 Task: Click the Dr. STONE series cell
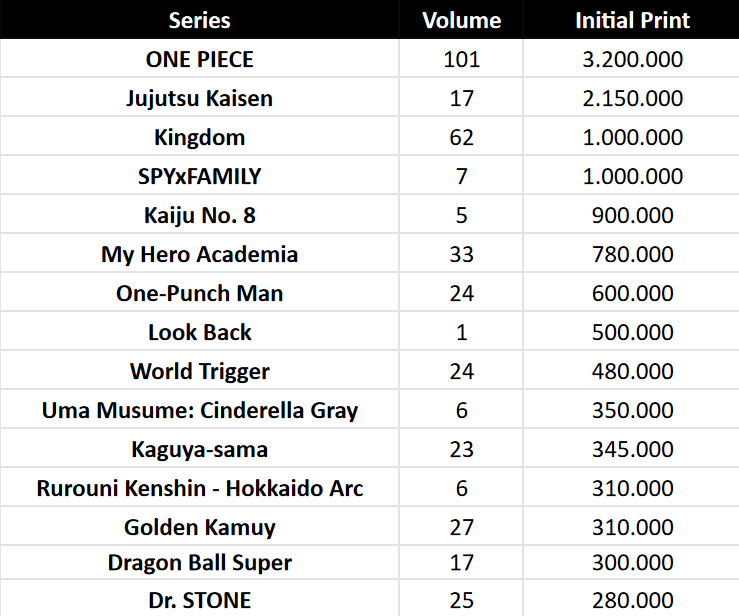coord(200,600)
